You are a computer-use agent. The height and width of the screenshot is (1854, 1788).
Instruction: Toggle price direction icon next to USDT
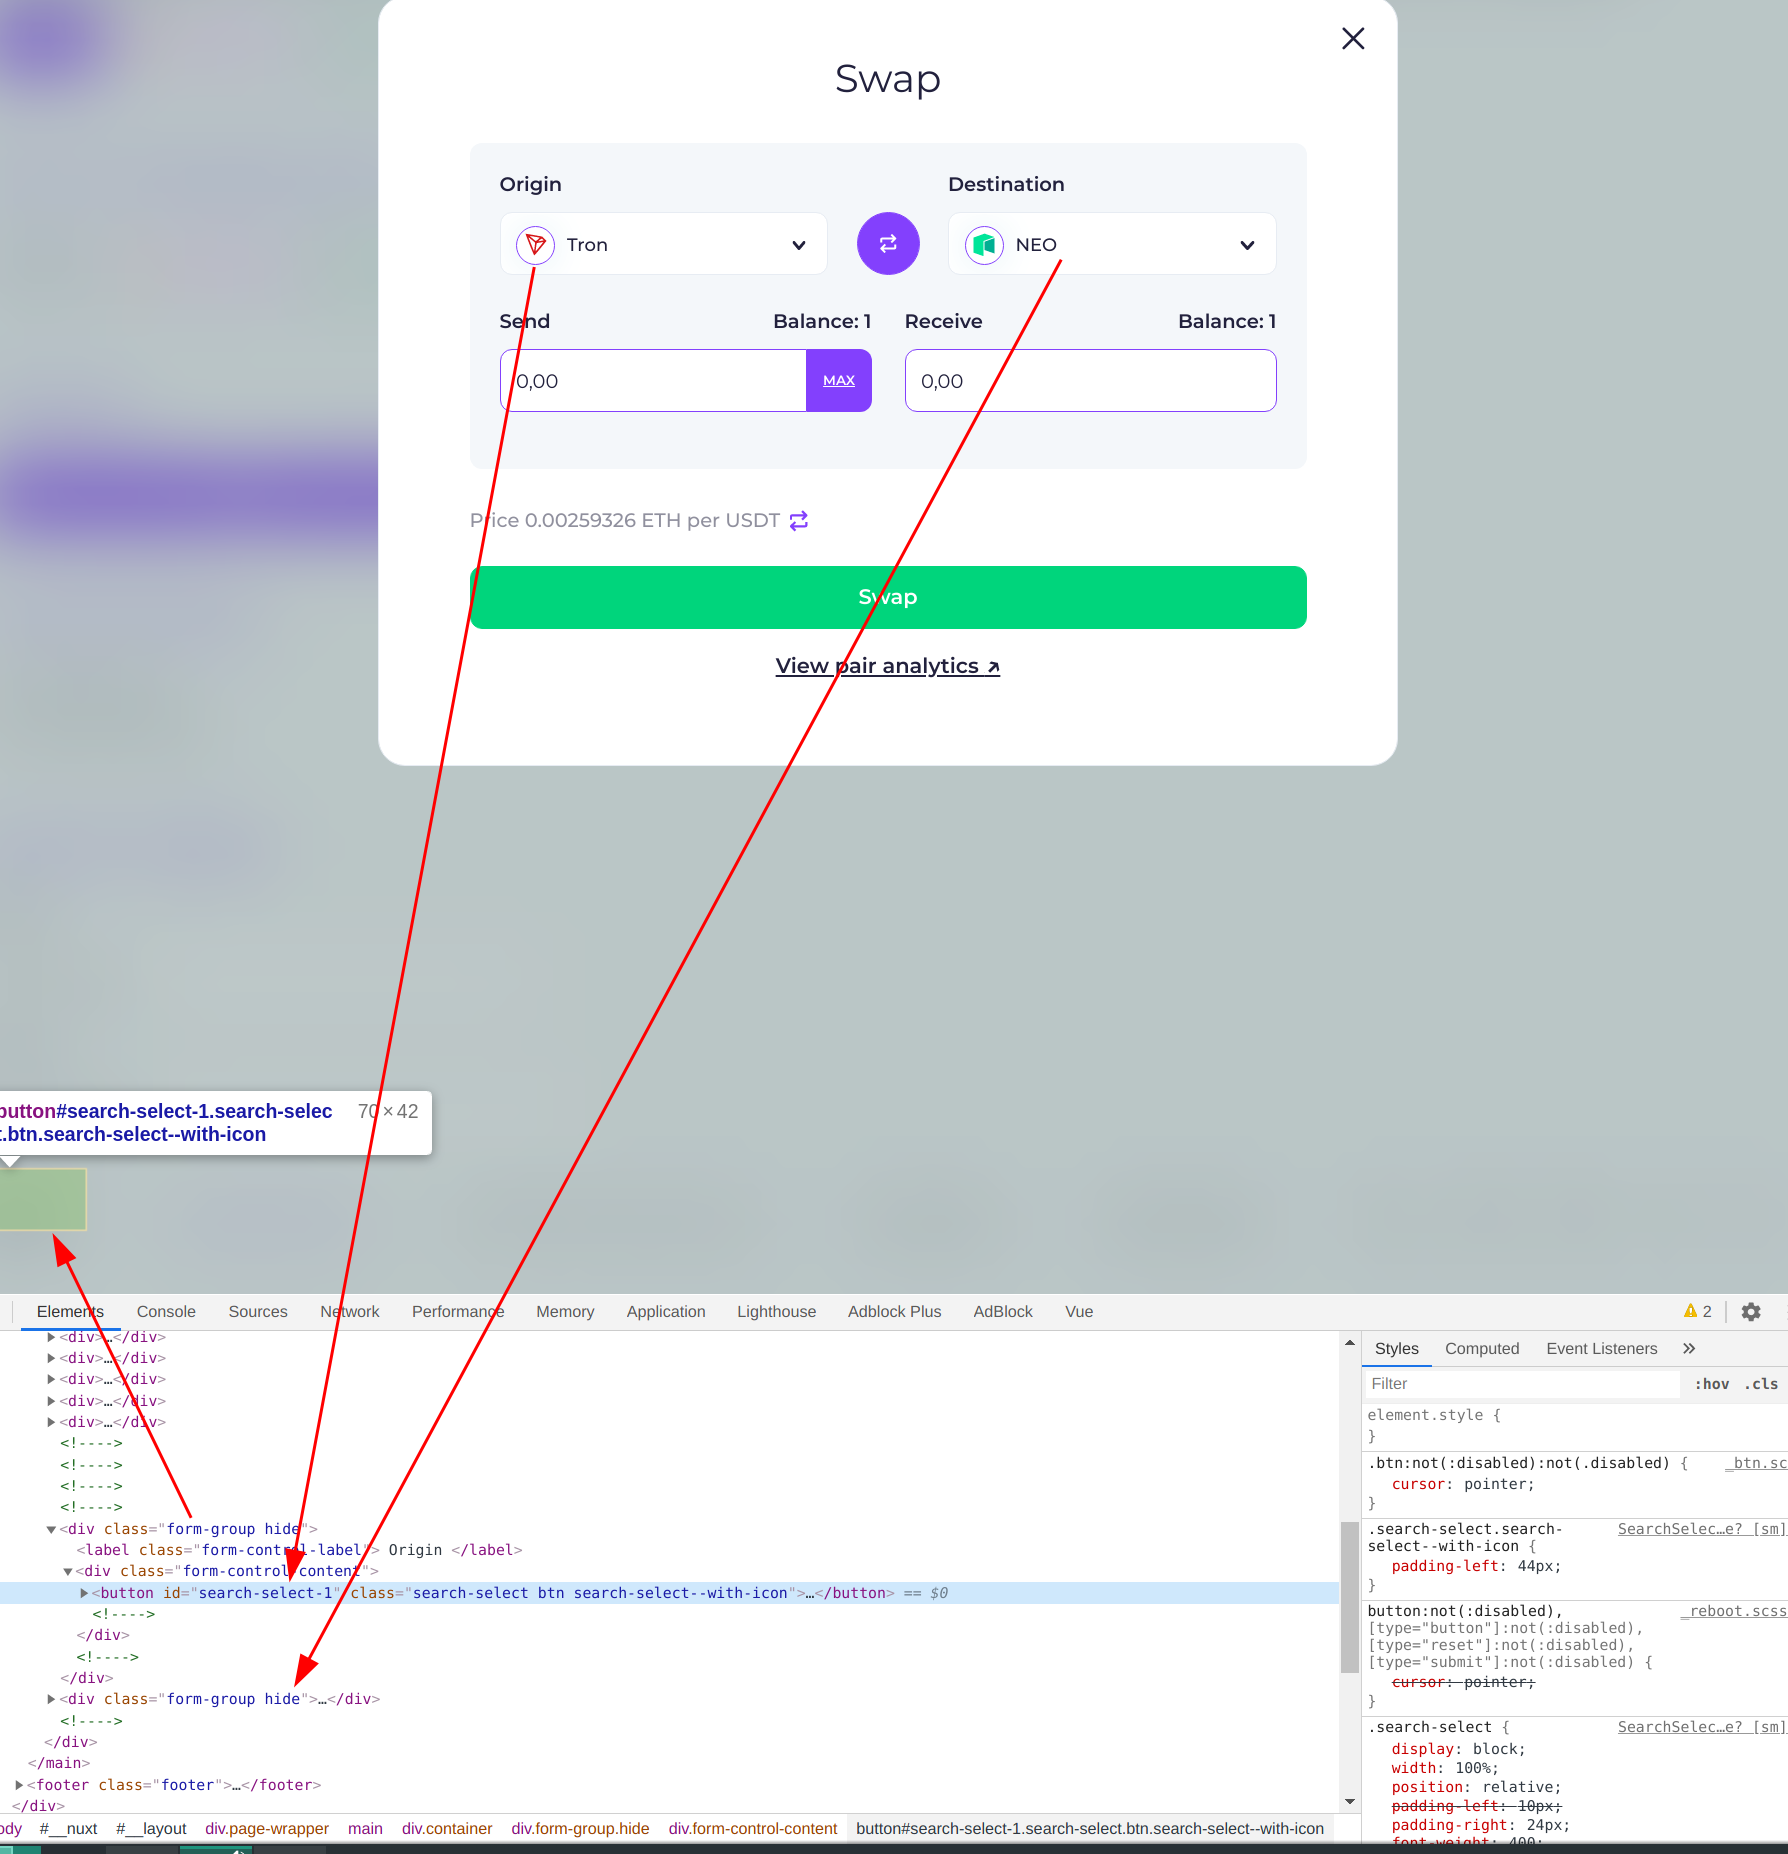tap(799, 521)
